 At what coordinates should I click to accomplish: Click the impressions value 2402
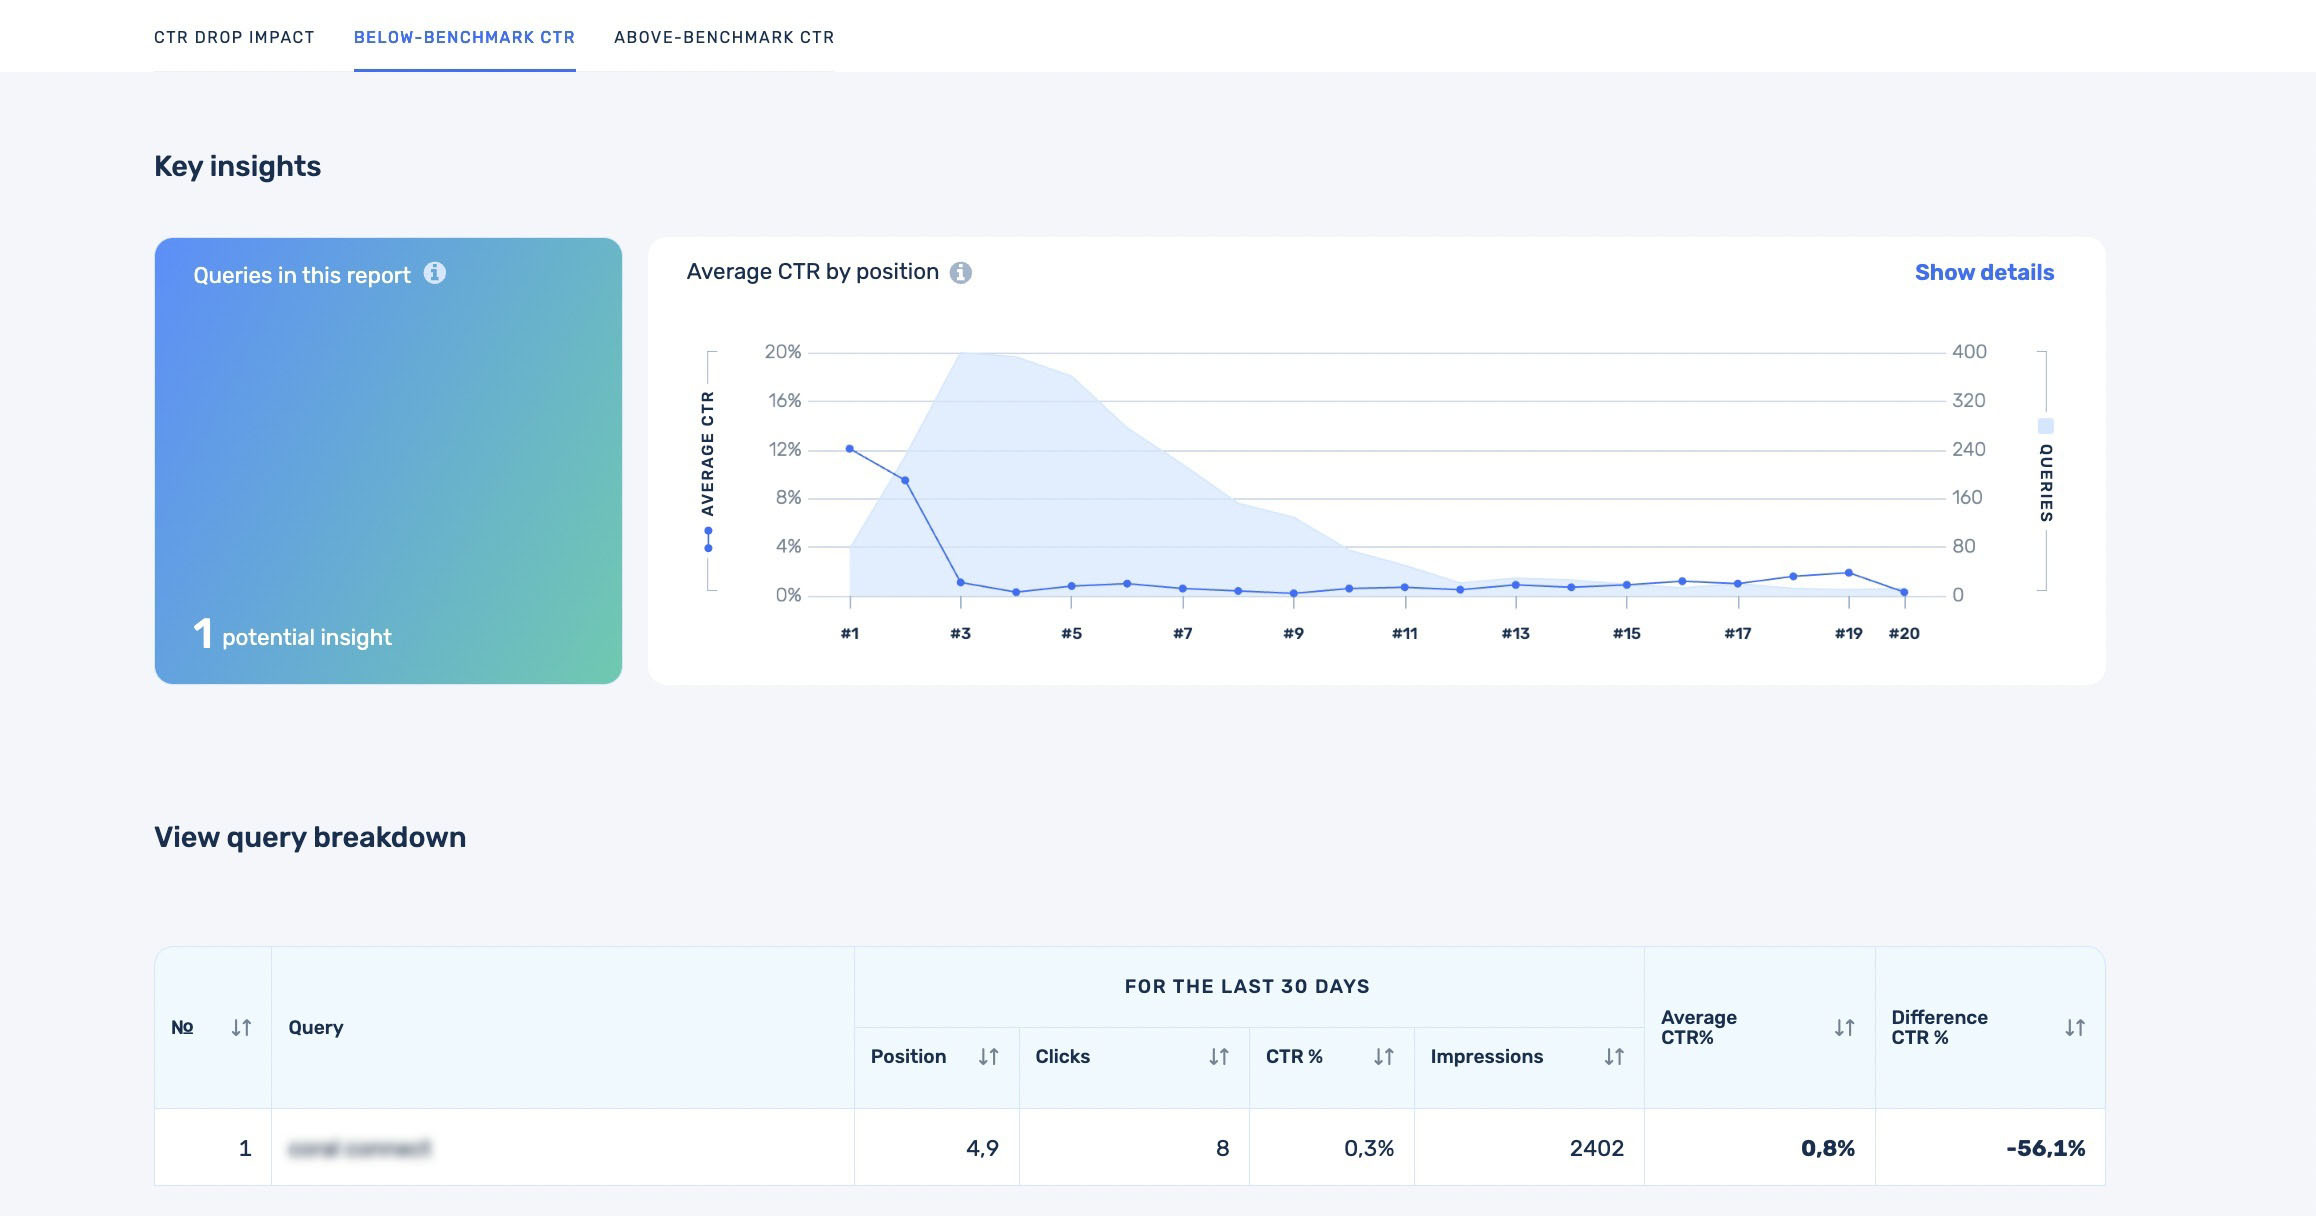[1597, 1148]
